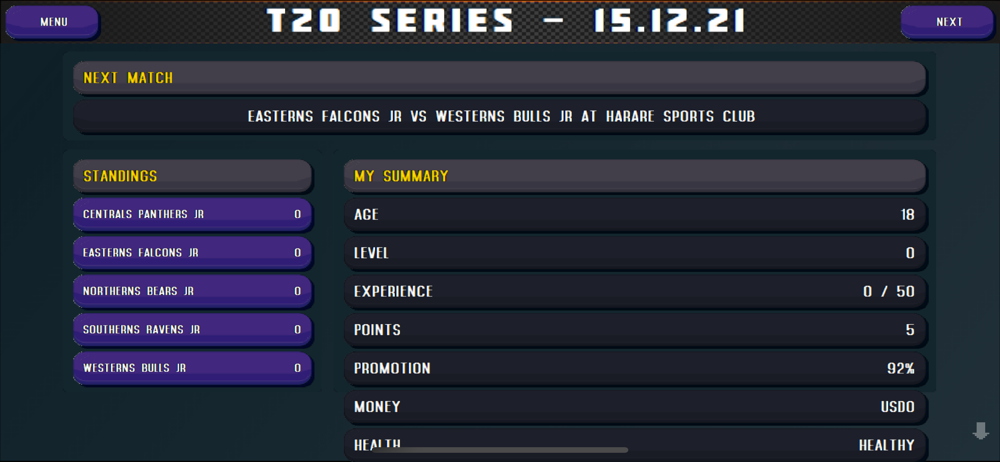The height and width of the screenshot is (462, 1000).
Task: Select Centrals Panthers Jr in standings
Action: [193, 215]
